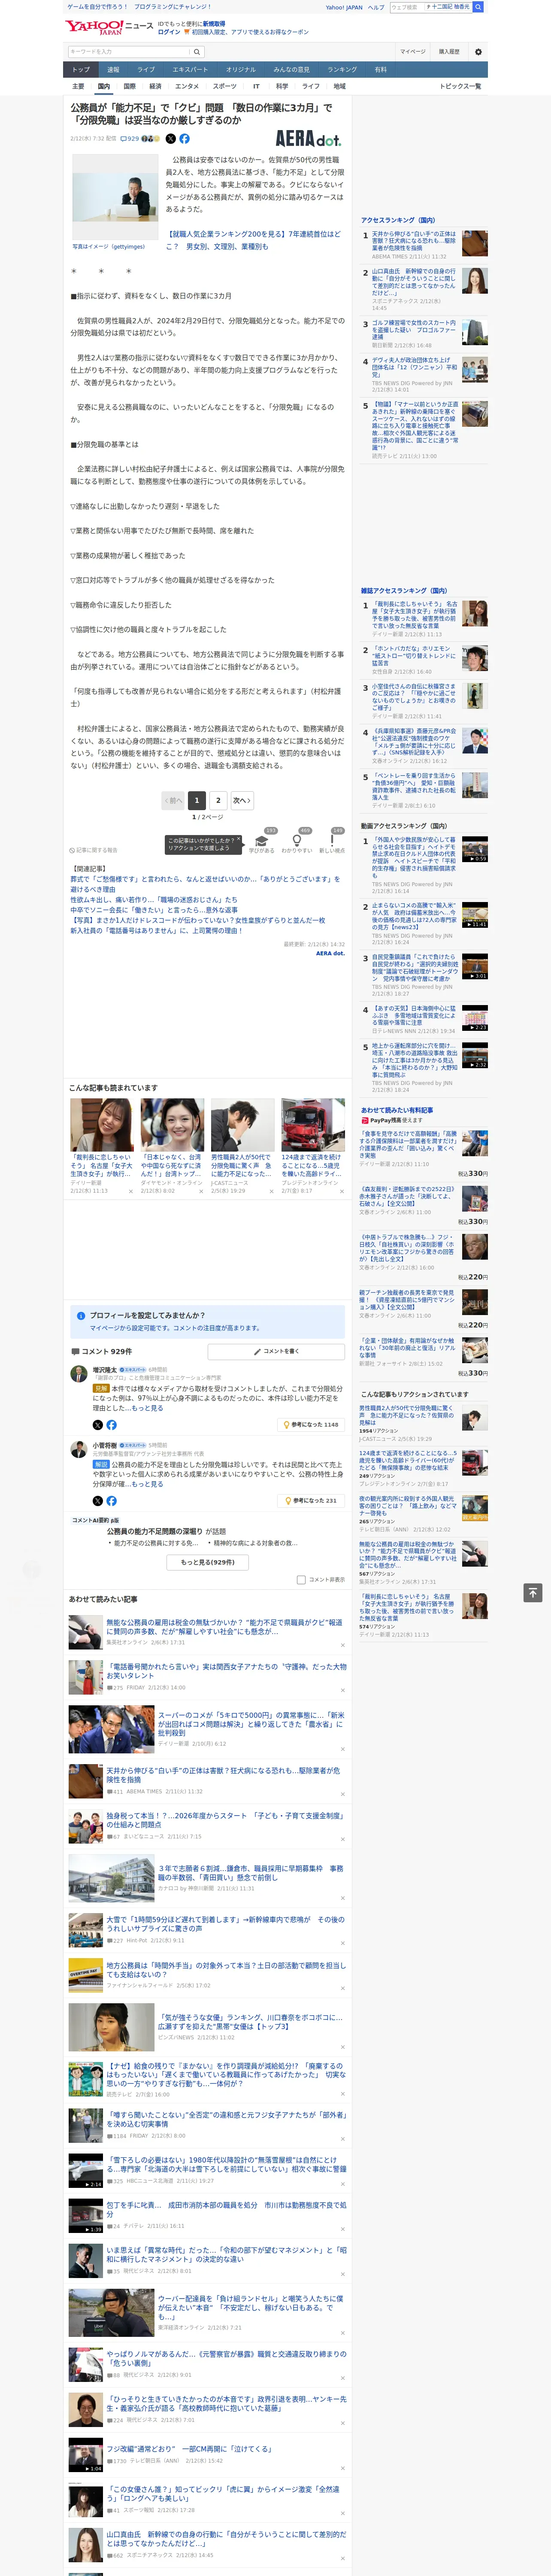Click the マイページ link

click(412, 52)
